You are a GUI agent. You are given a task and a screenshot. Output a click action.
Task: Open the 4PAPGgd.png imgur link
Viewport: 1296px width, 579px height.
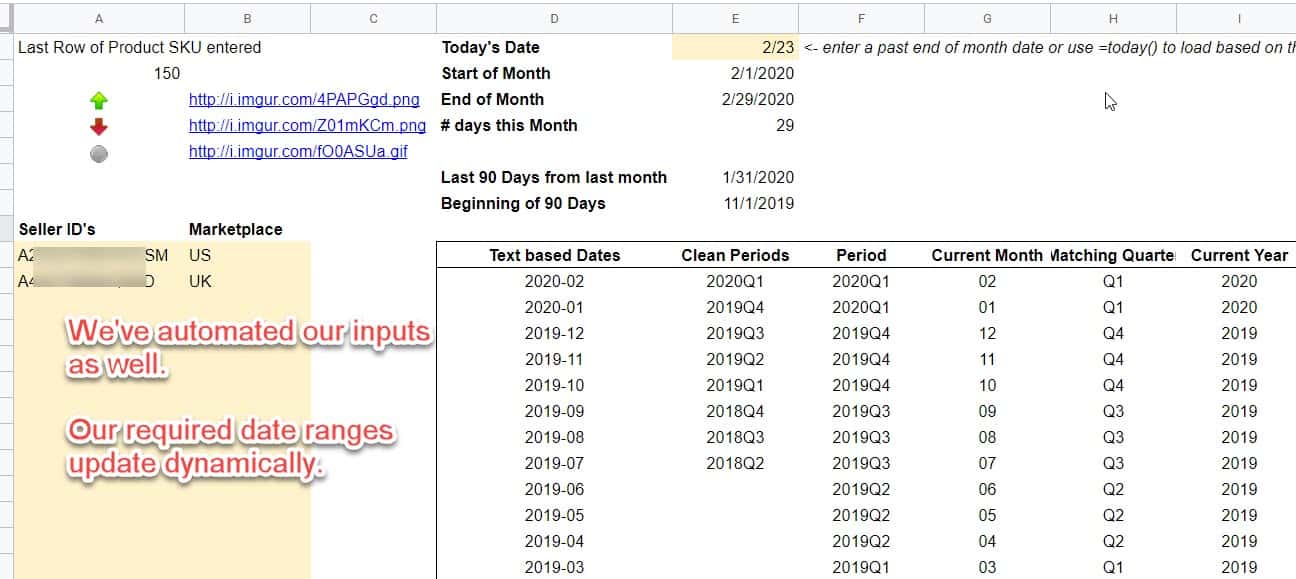coord(304,100)
